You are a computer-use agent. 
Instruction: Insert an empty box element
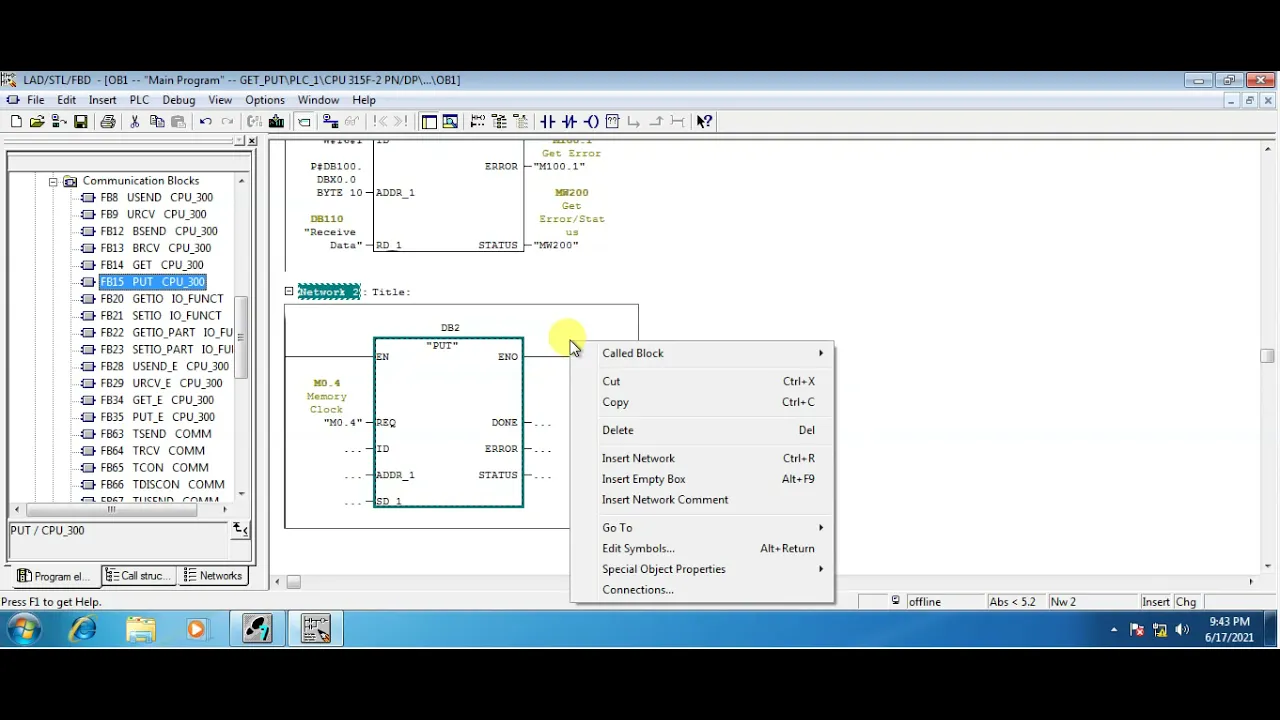click(613, 122)
